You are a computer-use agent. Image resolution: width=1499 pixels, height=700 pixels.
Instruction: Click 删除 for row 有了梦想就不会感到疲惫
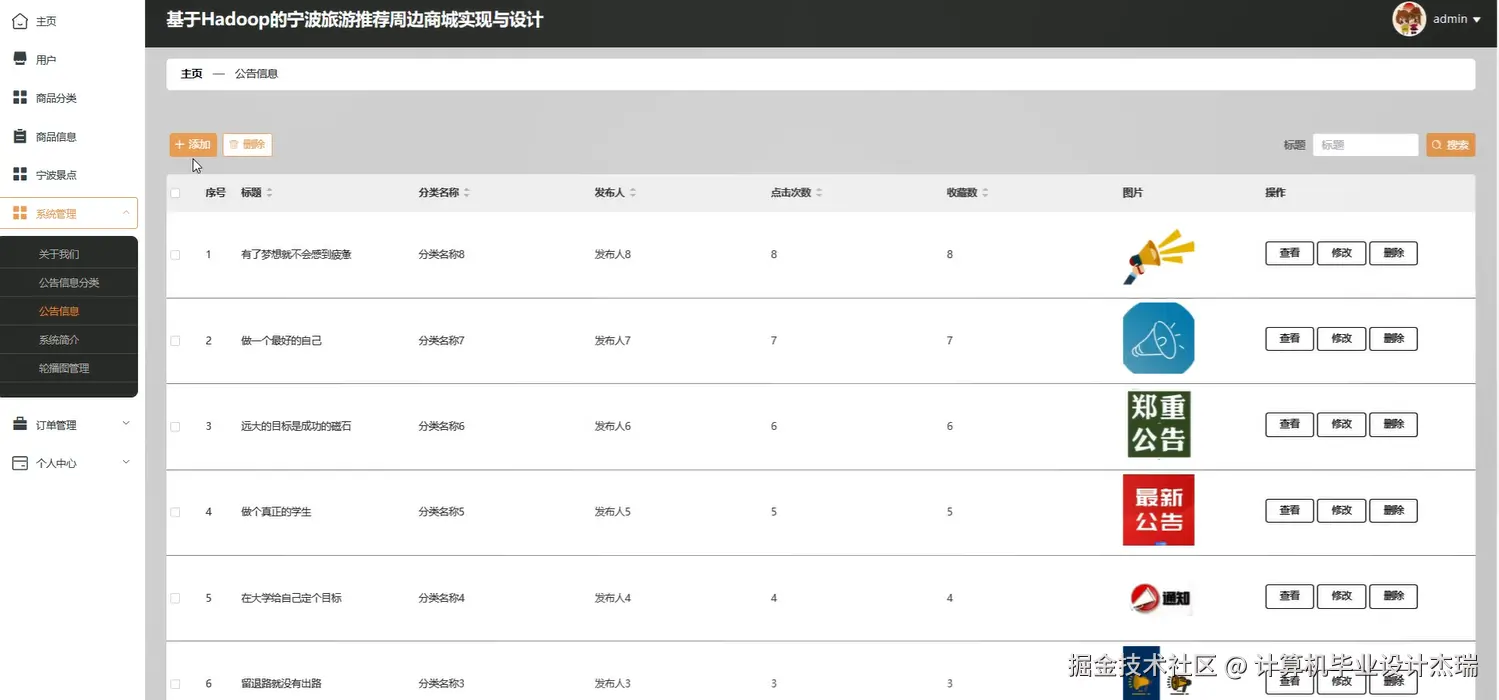click(1393, 253)
